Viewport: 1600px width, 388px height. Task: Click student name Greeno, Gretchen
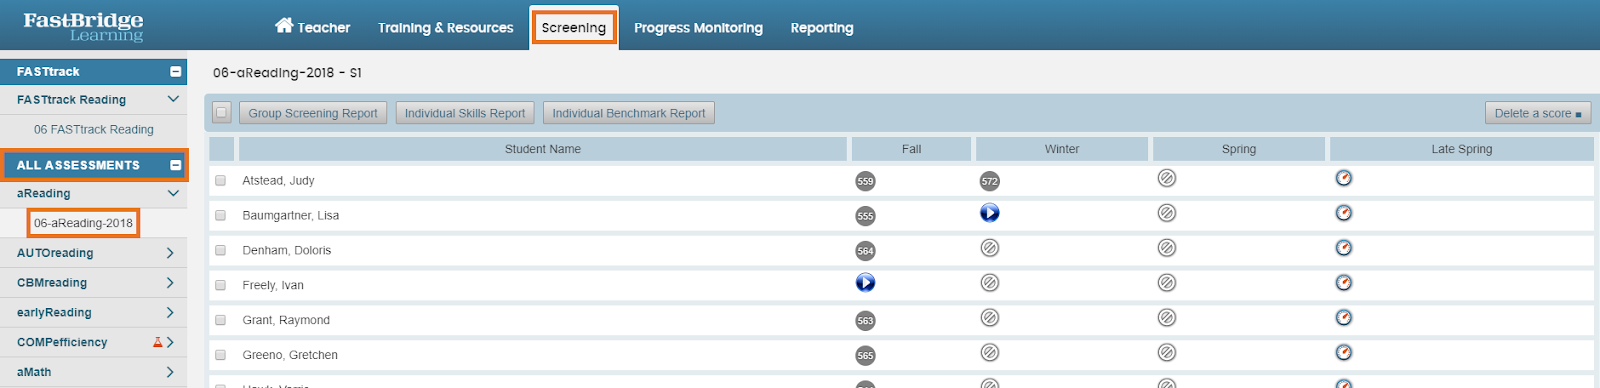click(290, 356)
